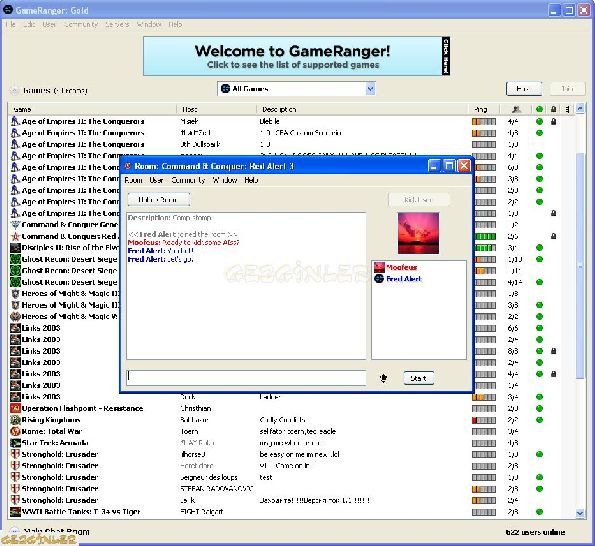Collapse the Games & Lobbies section arrow
This screenshot has height=546, width=595.
14,90
